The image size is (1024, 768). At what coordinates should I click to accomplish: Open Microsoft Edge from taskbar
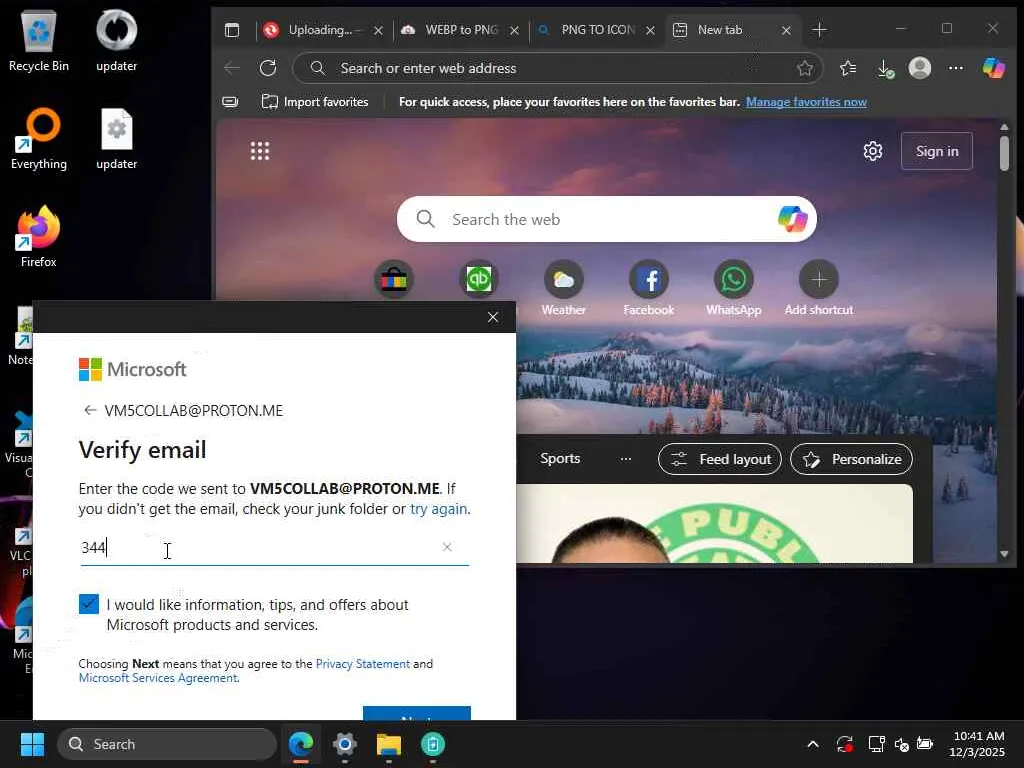(301, 744)
